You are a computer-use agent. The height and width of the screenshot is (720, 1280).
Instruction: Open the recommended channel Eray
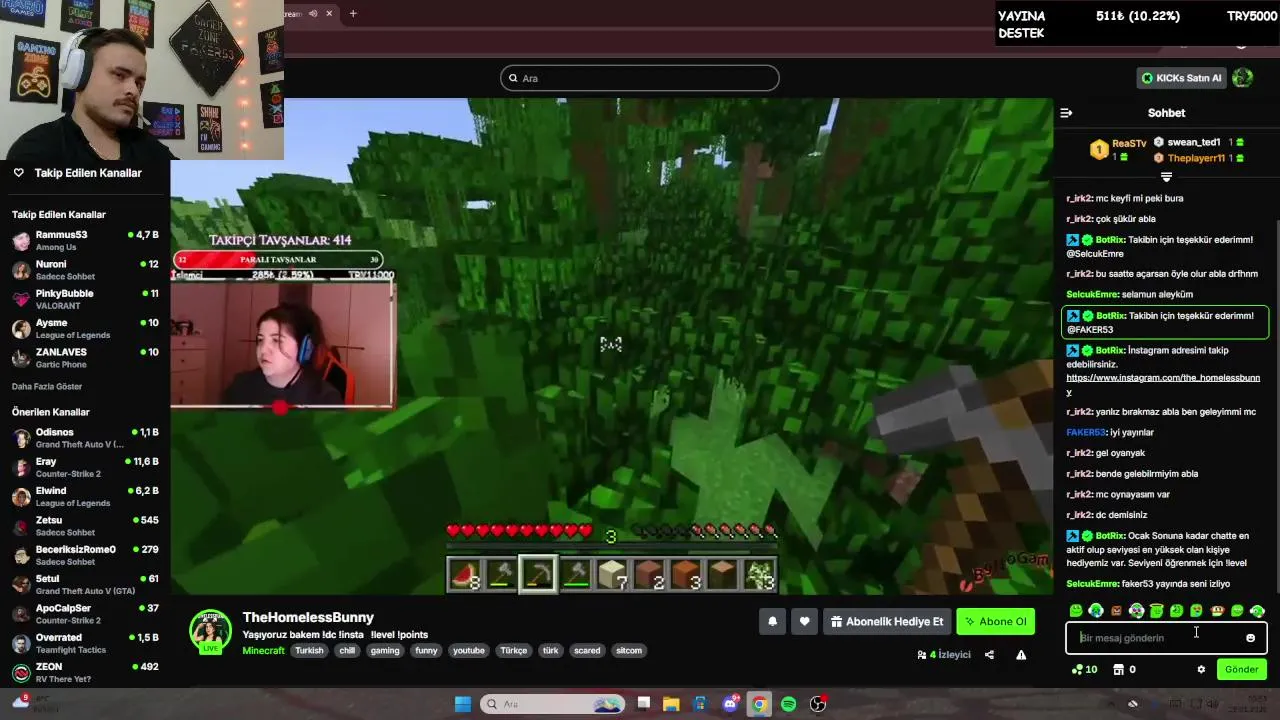click(85, 467)
